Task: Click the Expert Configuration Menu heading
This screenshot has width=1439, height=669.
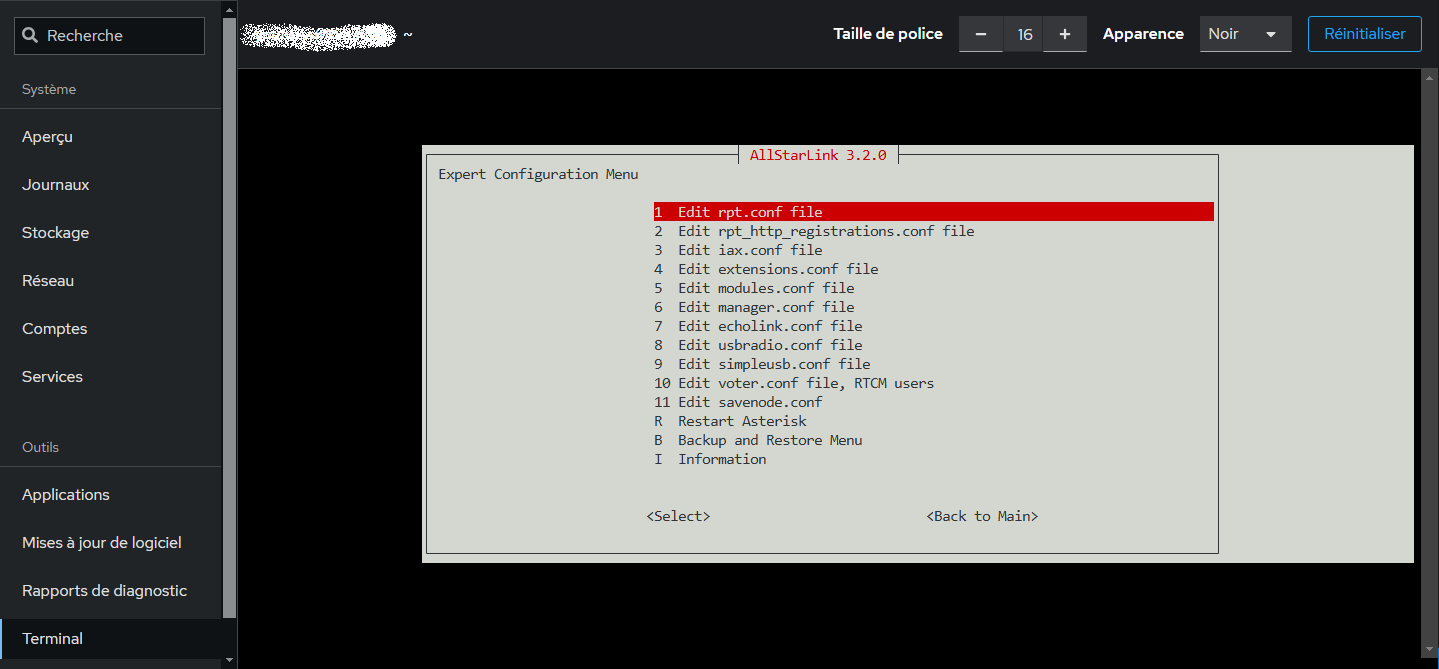Action: [538, 174]
